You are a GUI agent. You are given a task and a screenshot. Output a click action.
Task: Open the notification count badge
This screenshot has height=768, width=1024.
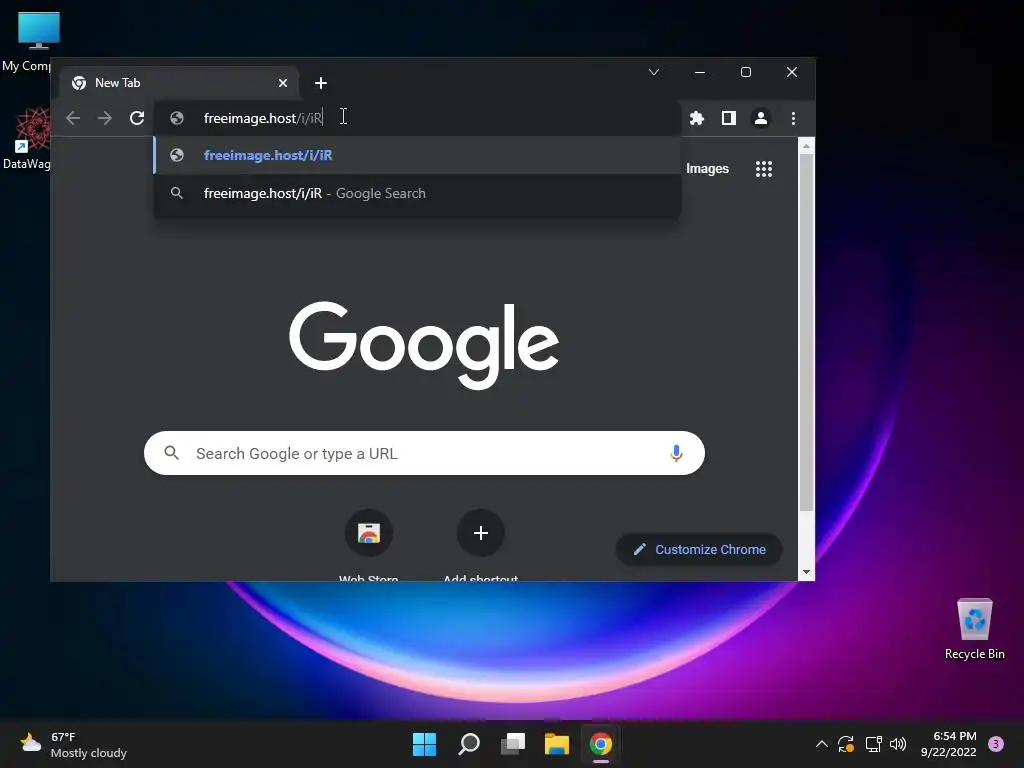pyautogui.click(x=996, y=744)
